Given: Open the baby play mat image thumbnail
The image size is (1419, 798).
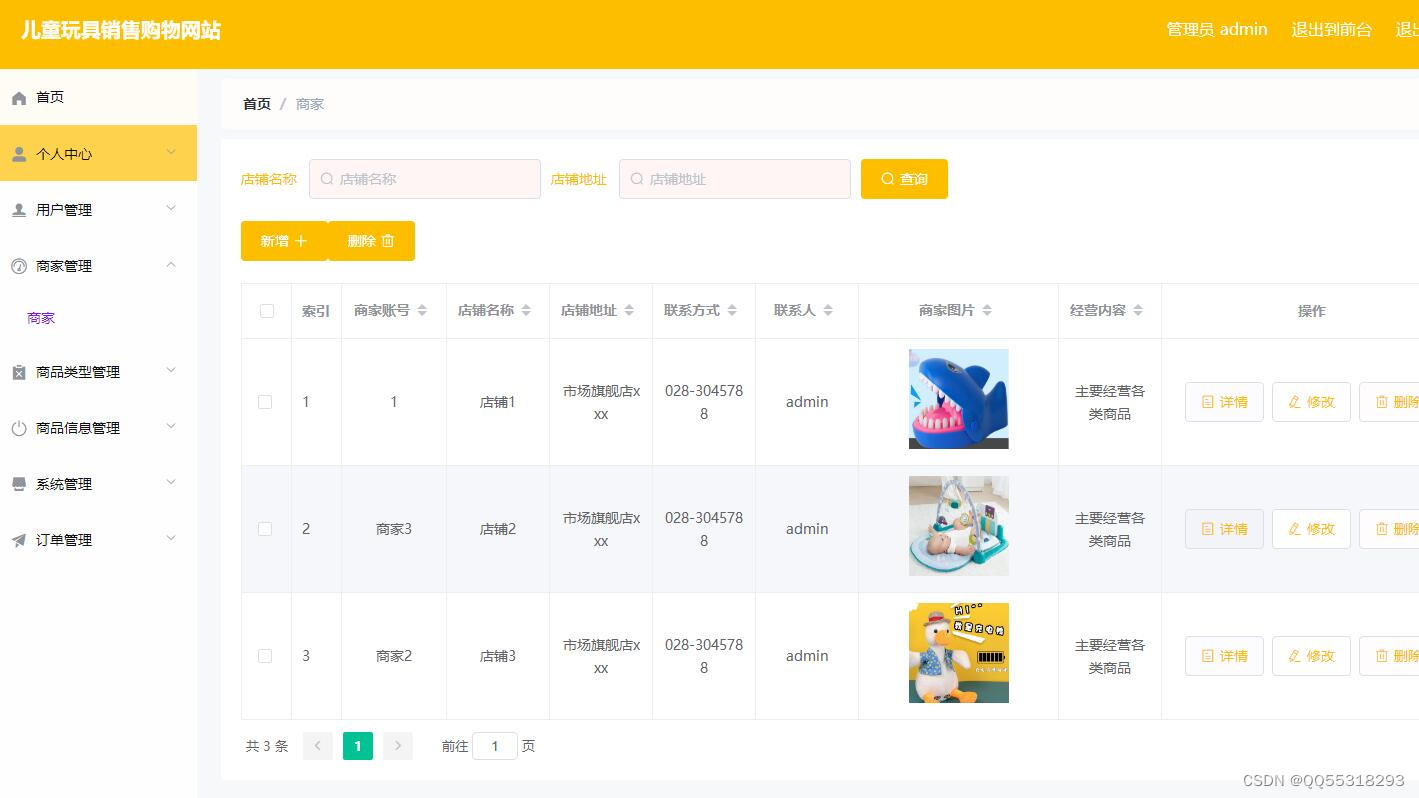Looking at the screenshot, I should tap(958, 526).
